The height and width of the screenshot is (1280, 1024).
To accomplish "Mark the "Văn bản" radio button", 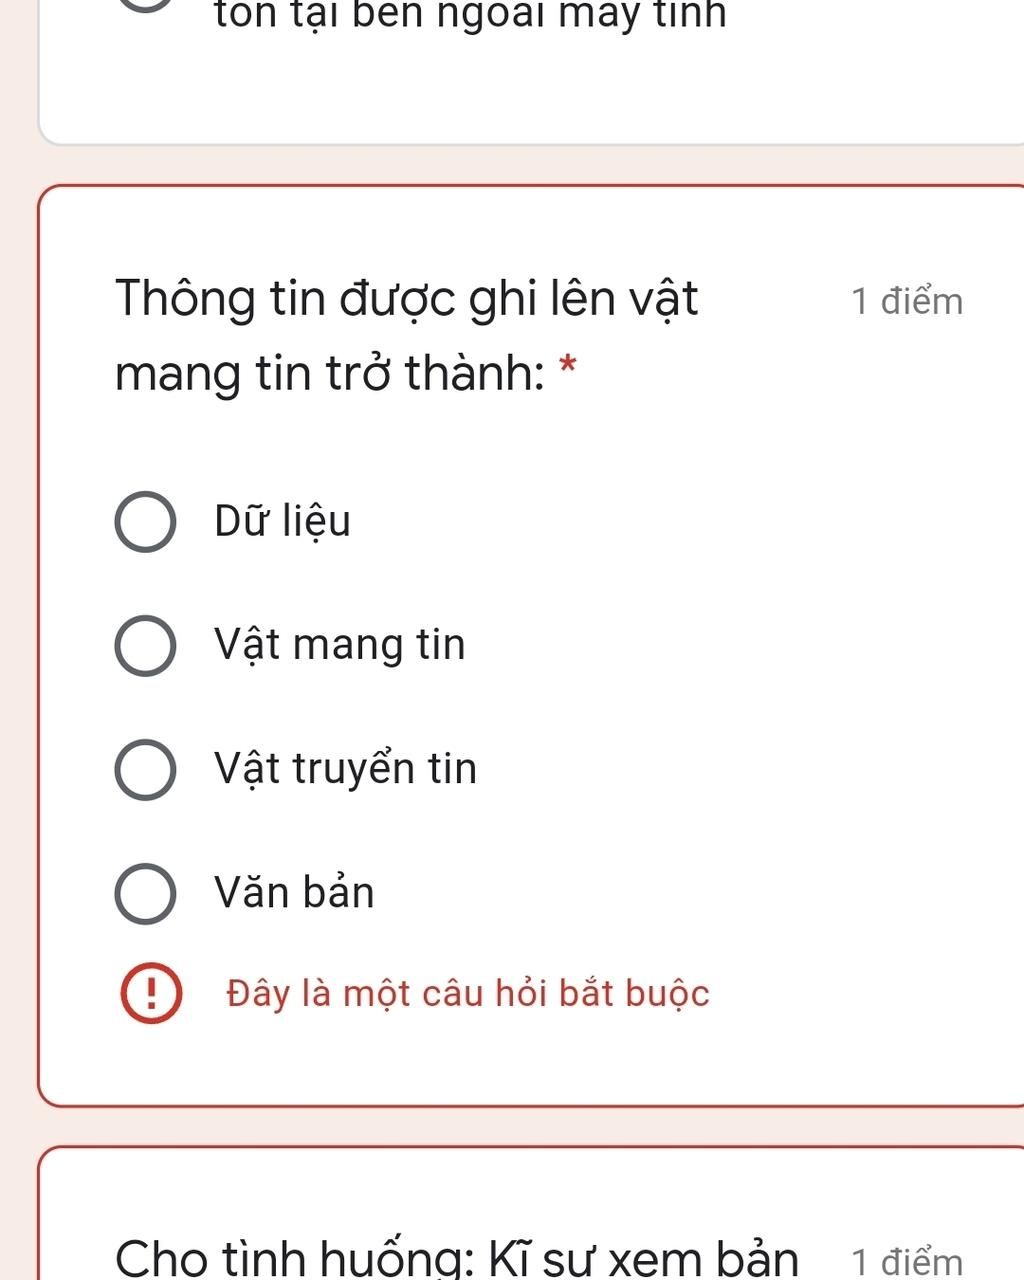I will 146,894.
